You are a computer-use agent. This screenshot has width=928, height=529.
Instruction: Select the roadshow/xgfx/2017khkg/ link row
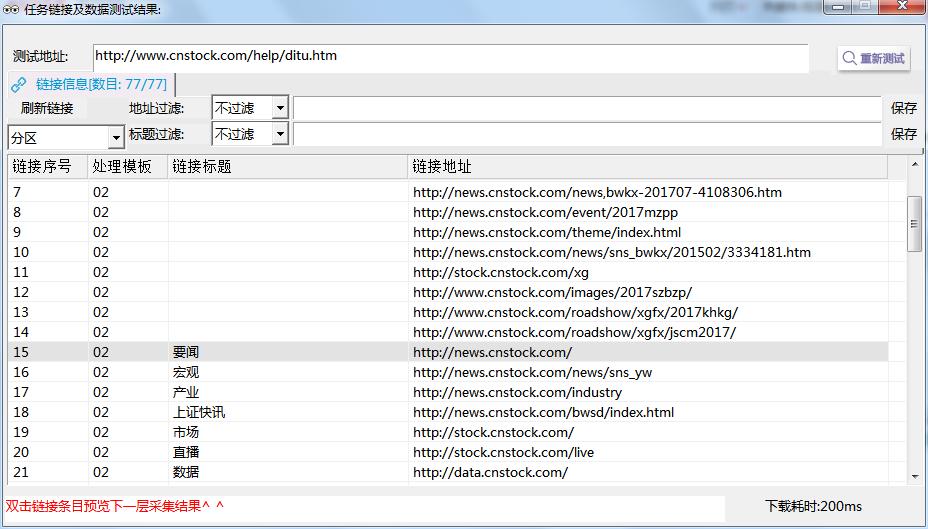point(448,312)
